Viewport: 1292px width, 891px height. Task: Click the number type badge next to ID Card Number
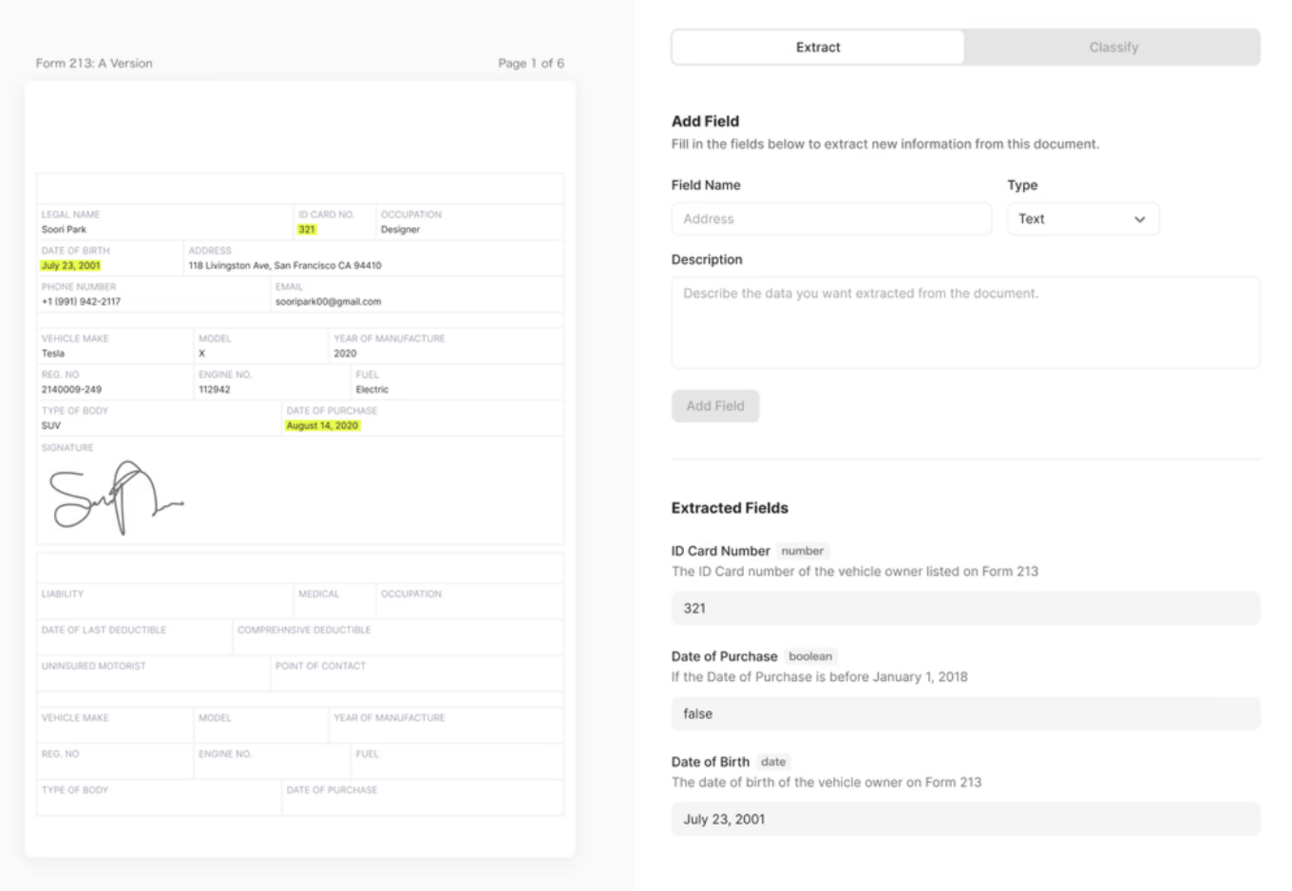(x=802, y=551)
